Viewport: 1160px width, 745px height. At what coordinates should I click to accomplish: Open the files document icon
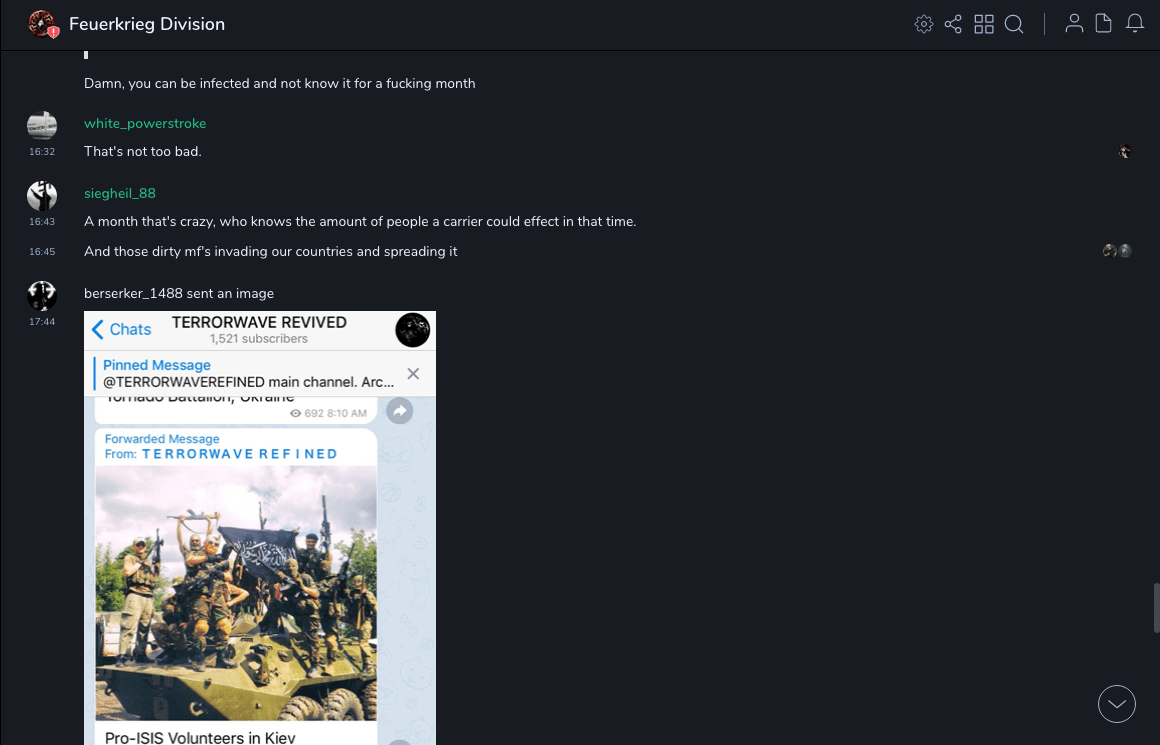[x=1104, y=24]
